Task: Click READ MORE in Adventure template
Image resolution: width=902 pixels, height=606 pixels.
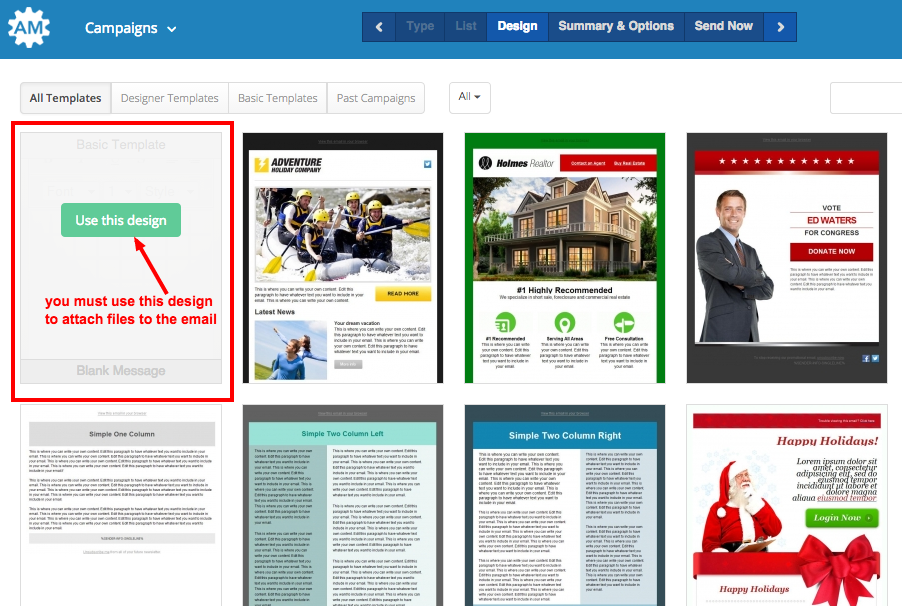Action: click(403, 294)
